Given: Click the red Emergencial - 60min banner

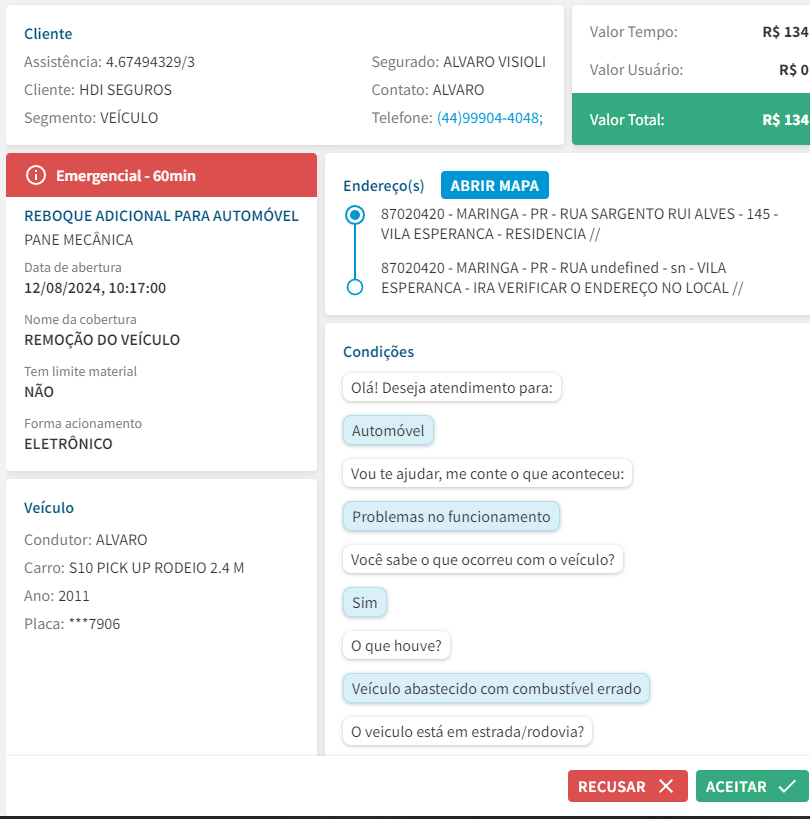Looking at the screenshot, I should point(161,176).
